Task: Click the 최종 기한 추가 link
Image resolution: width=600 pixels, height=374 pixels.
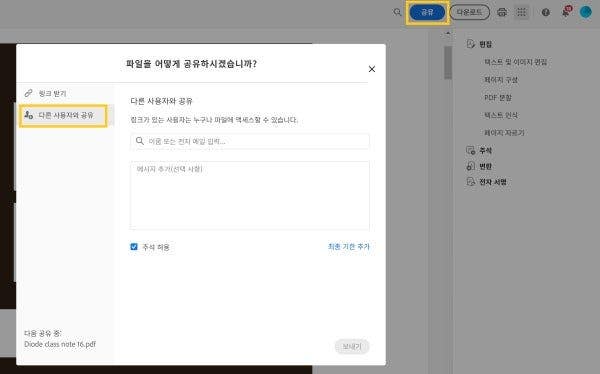Action: (x=349, y=247)
